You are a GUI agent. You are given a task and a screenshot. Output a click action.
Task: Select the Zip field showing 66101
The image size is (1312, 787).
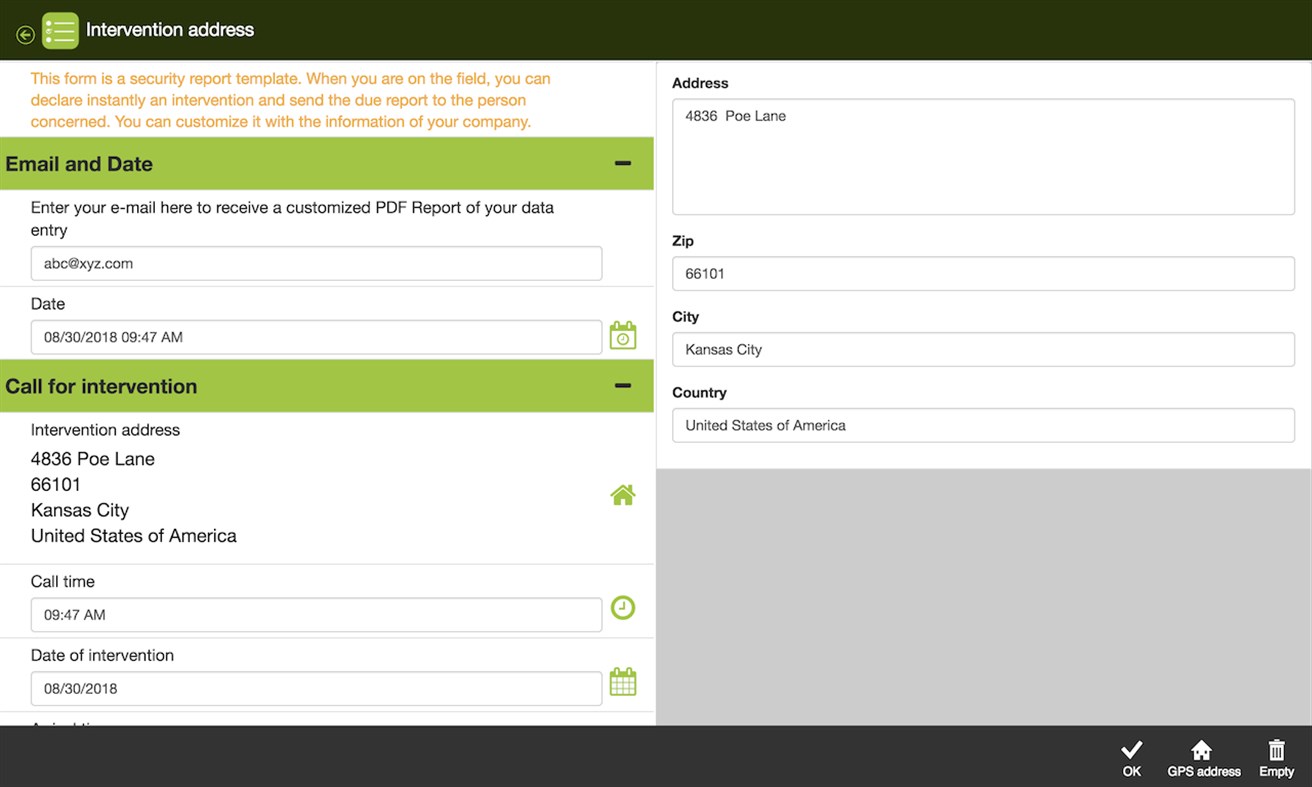[983, 273]
